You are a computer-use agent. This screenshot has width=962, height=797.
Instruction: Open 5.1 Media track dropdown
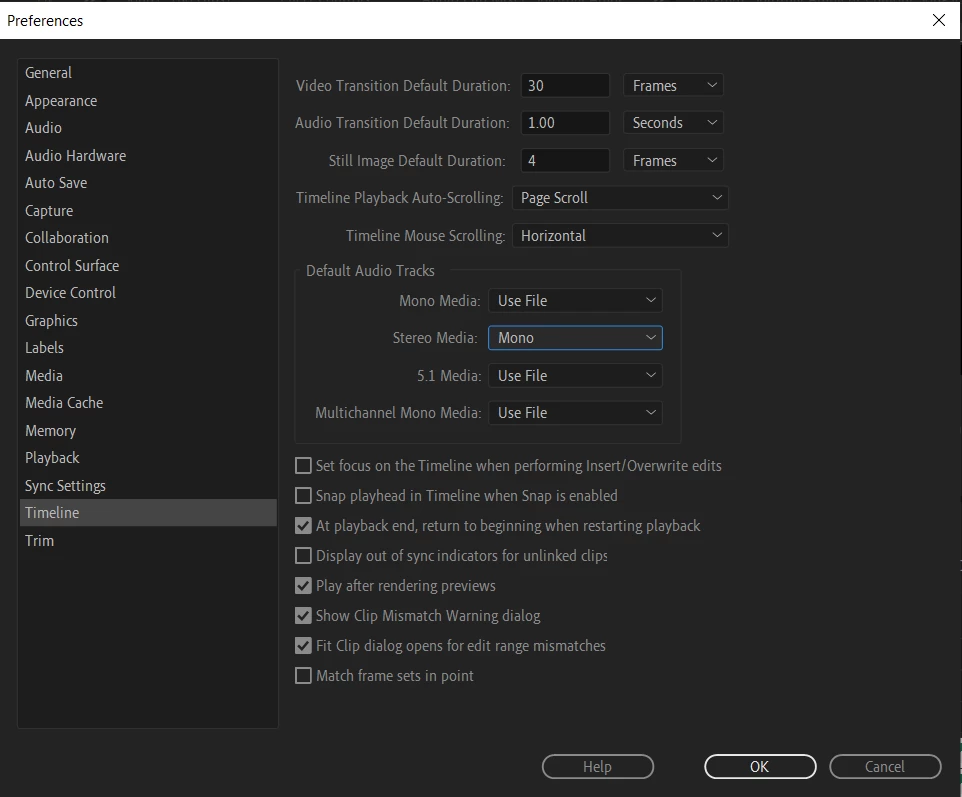[x=575, y=375]
